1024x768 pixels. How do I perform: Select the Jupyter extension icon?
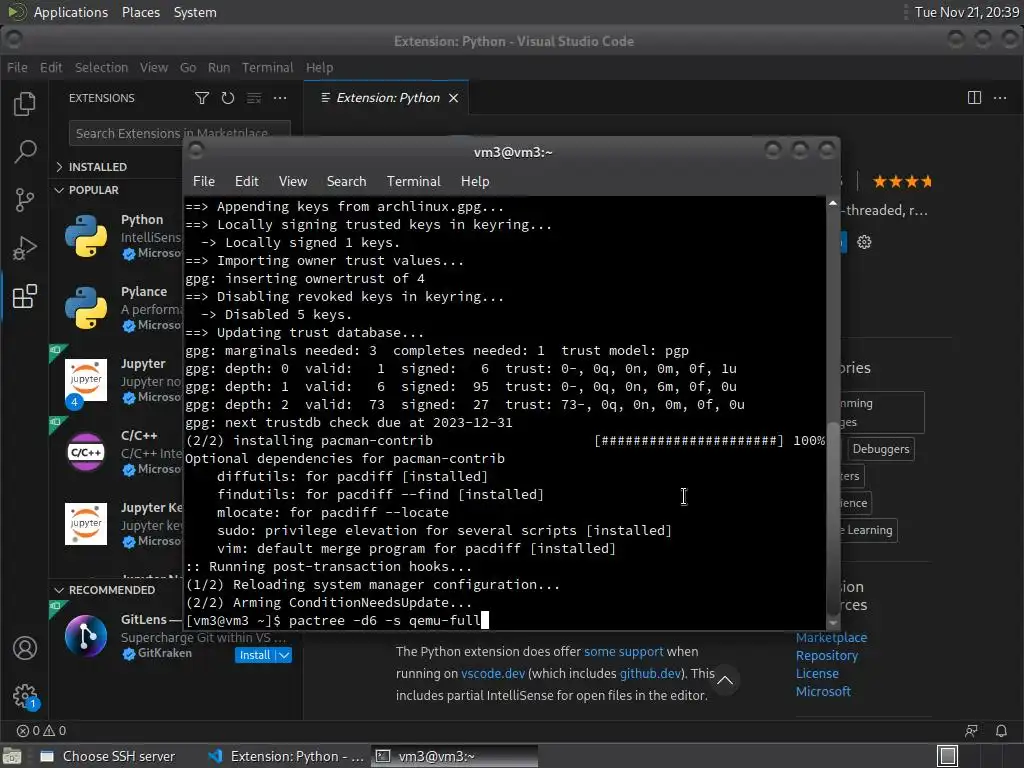click(x=86, y=379)
